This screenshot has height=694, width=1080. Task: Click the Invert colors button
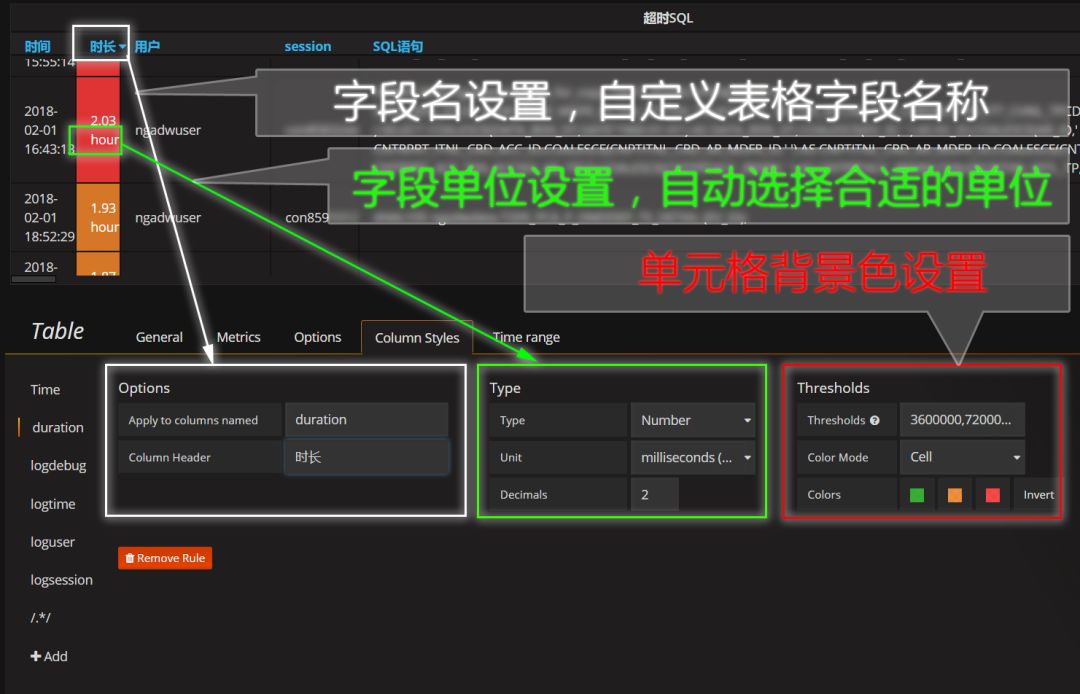point(1038,495)
